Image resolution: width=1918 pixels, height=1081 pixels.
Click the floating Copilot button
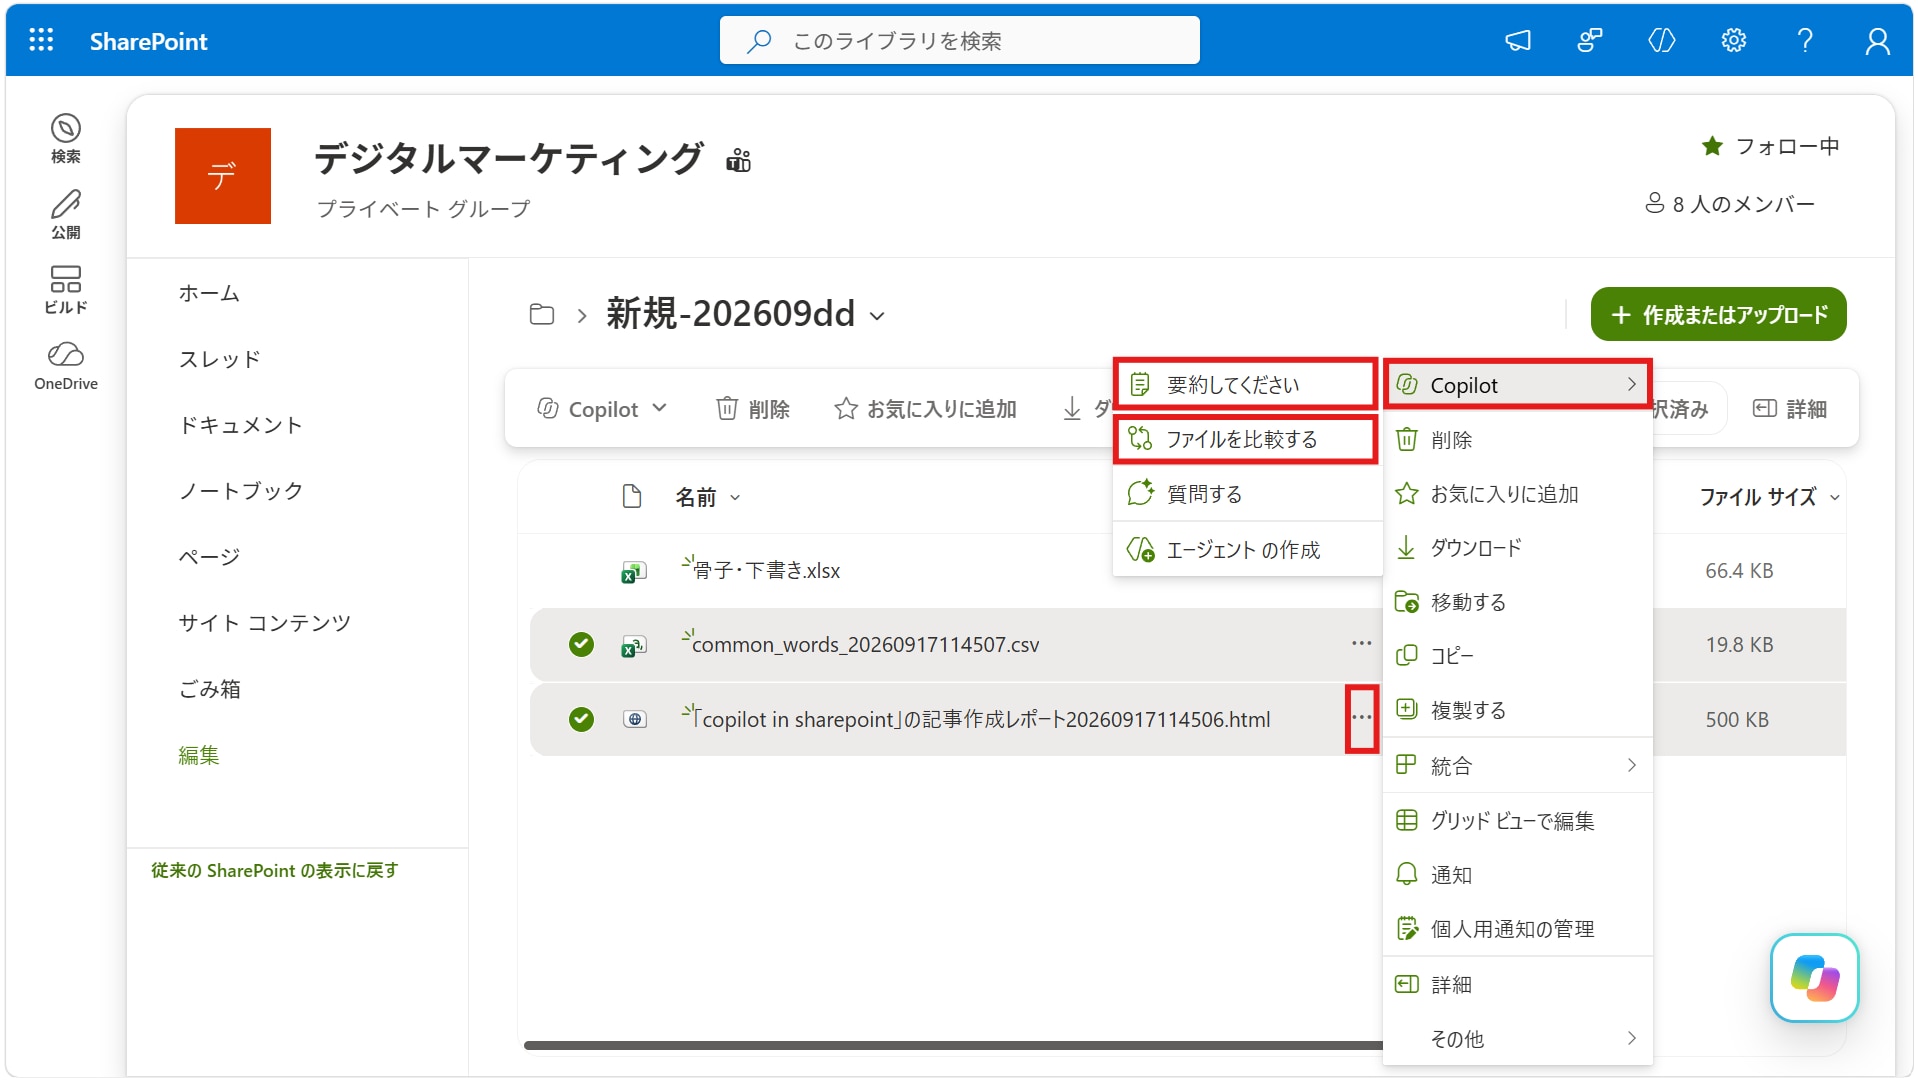(x=1814, y=977)
